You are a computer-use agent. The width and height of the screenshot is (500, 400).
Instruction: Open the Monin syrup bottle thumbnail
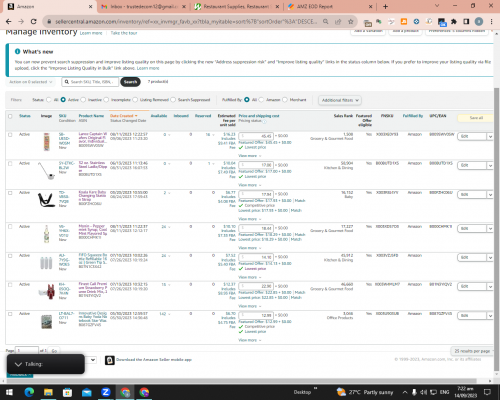[x=46, y=234]
